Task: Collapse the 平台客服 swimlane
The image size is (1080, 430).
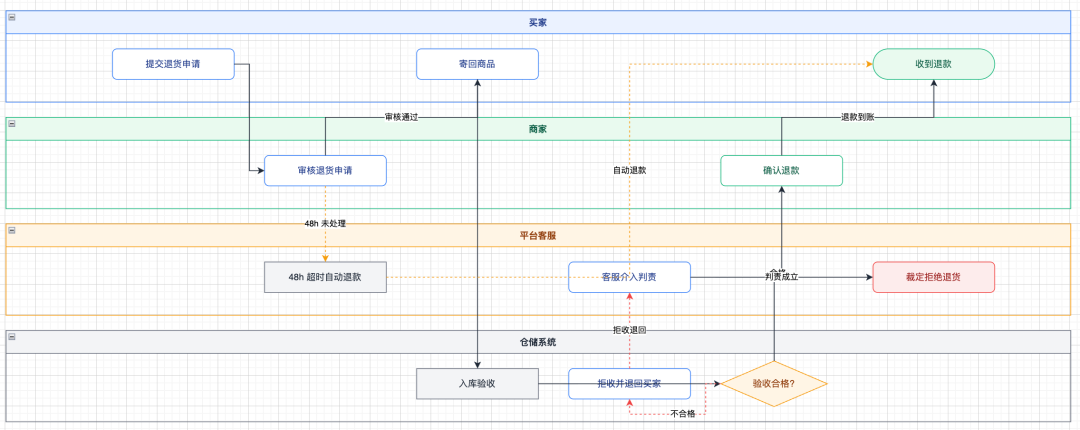Action: (12, 229)
